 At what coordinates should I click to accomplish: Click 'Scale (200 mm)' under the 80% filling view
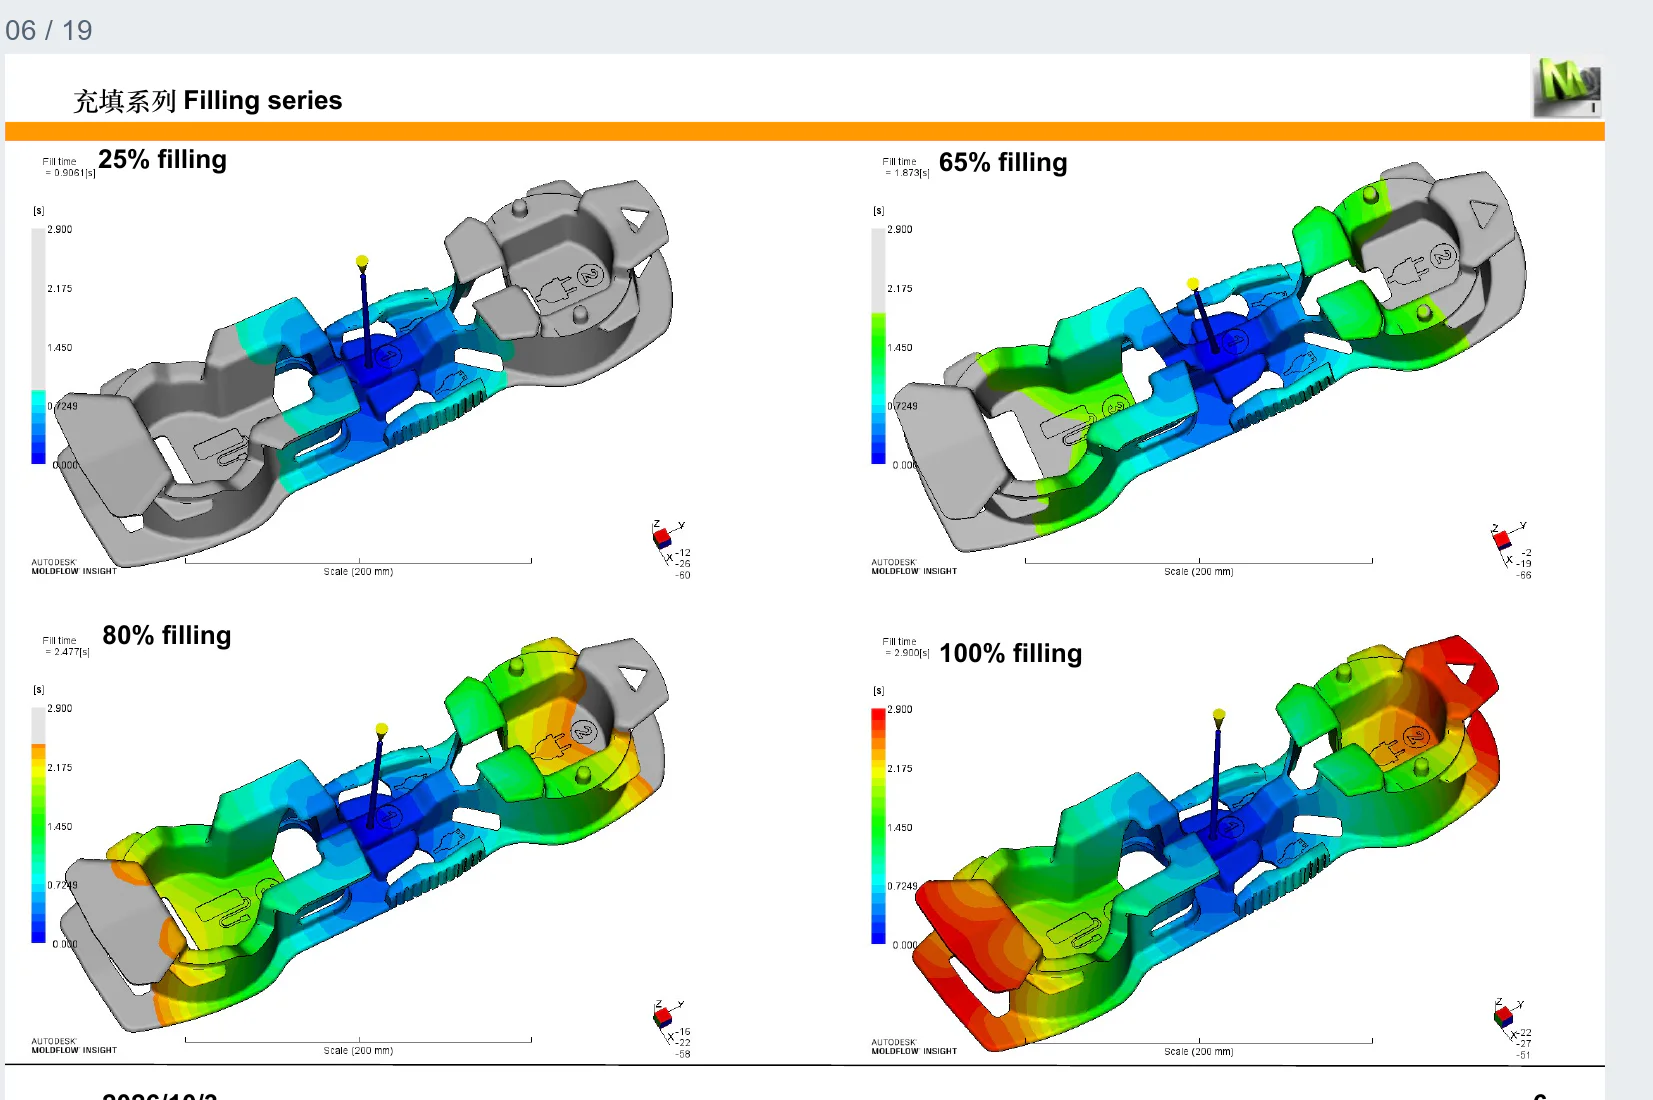pos(358,1051)
